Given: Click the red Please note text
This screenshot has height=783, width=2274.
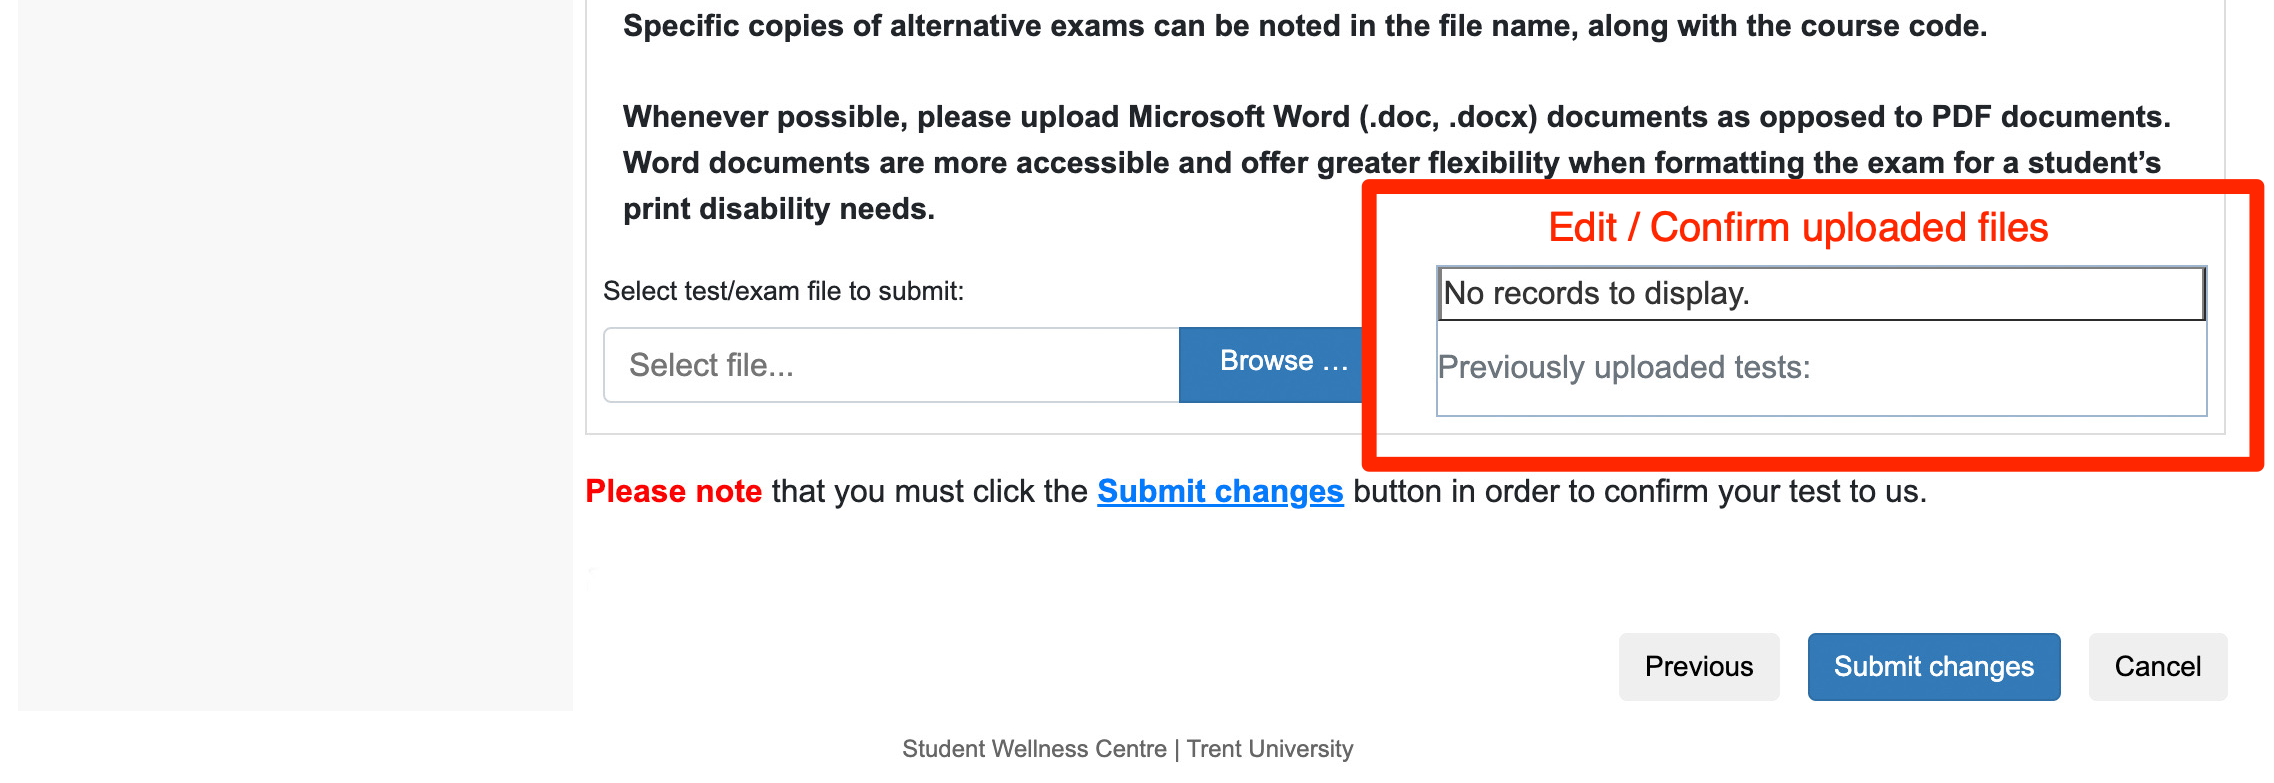Looking at the screenshot, I should (x=673, y=491).
